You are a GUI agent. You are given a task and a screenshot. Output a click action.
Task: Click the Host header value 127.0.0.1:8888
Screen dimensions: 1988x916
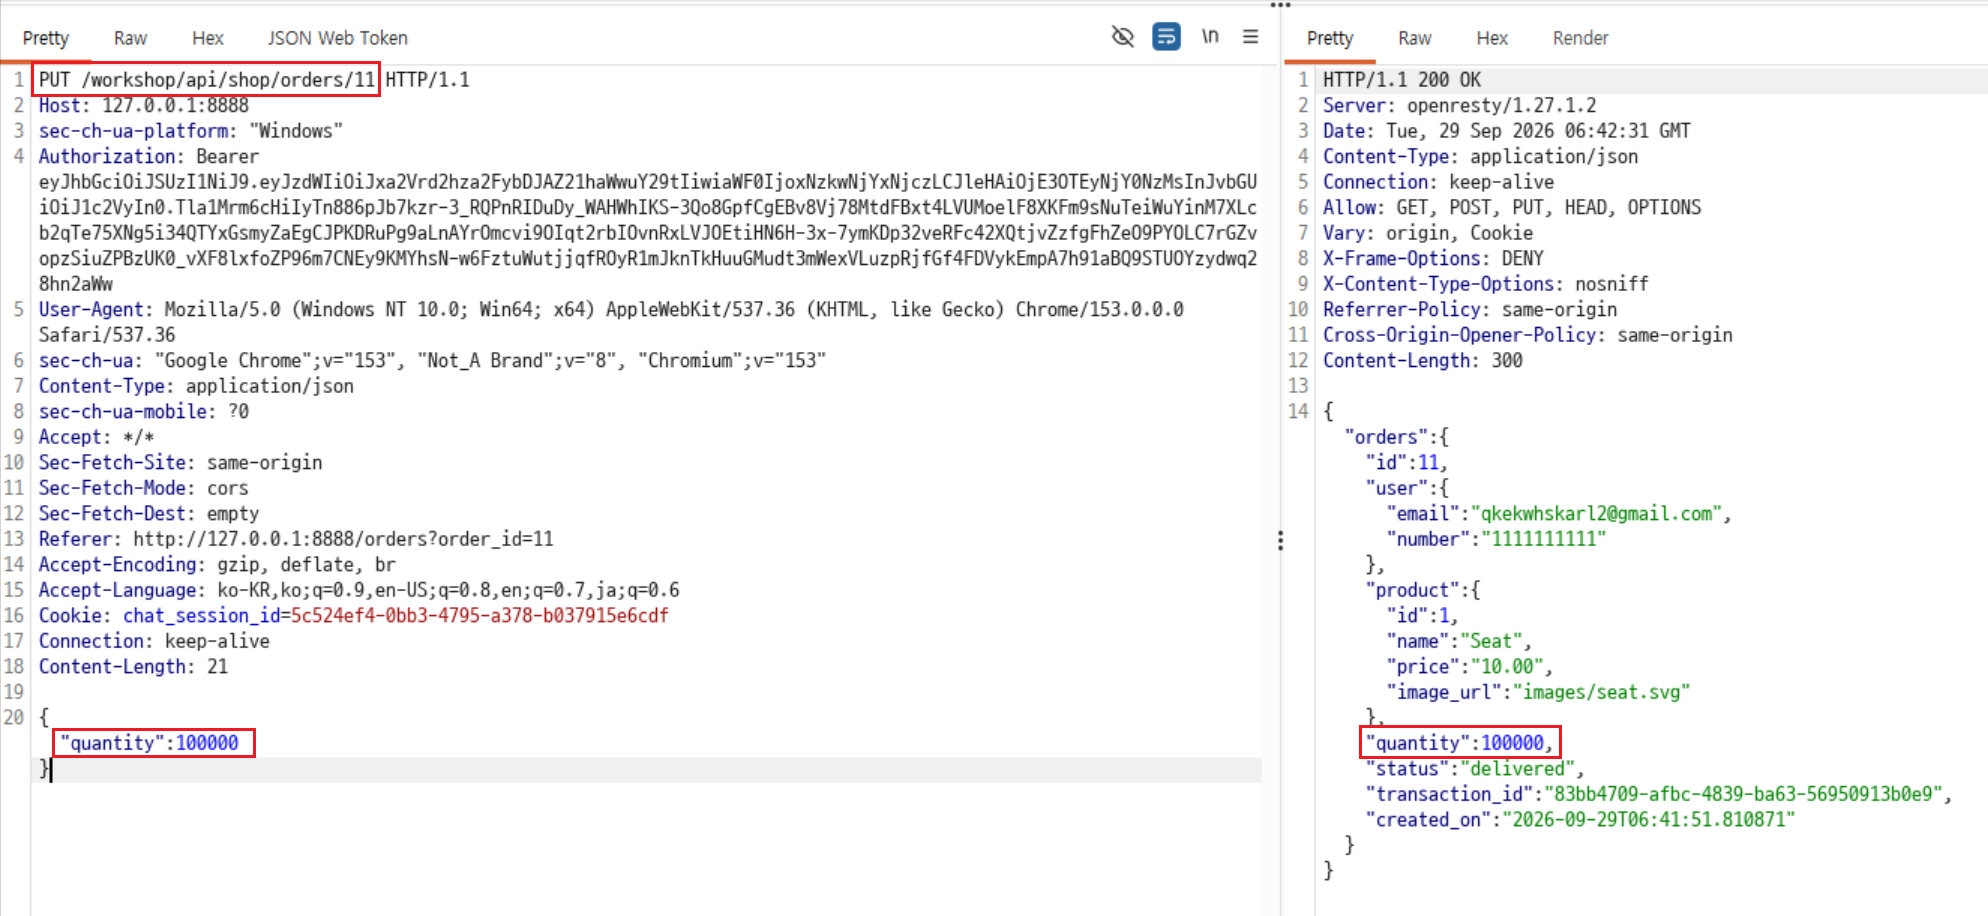coord(176,105)
